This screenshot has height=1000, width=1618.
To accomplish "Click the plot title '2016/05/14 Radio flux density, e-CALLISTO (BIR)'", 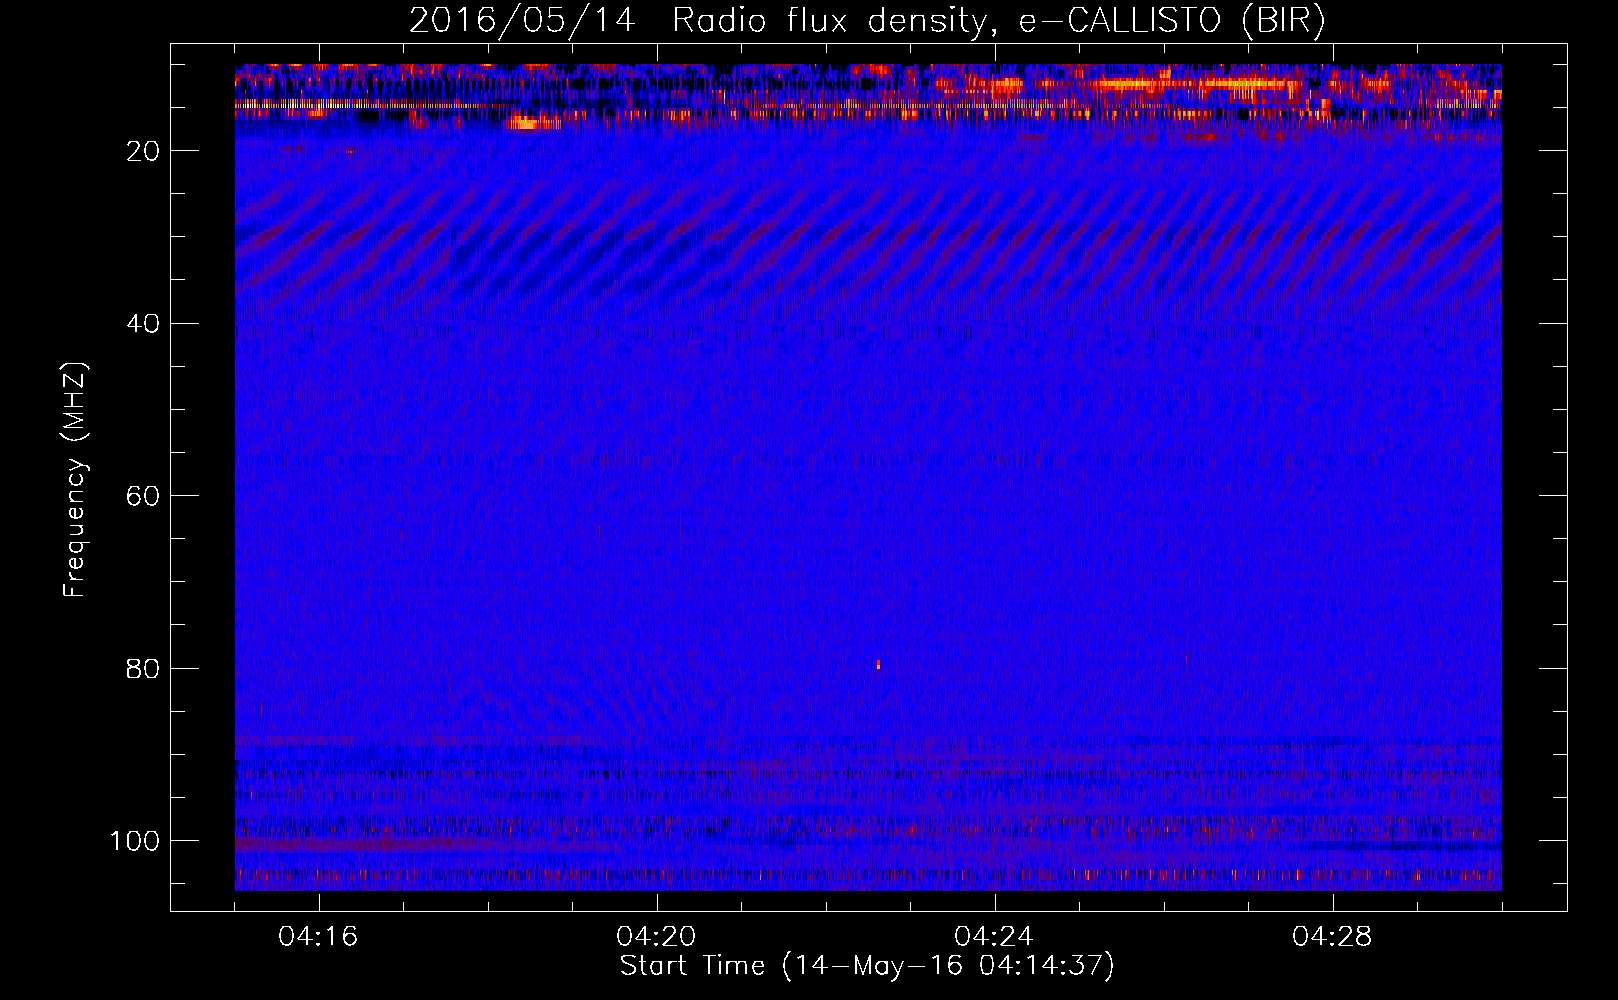I will pos(867,20).
